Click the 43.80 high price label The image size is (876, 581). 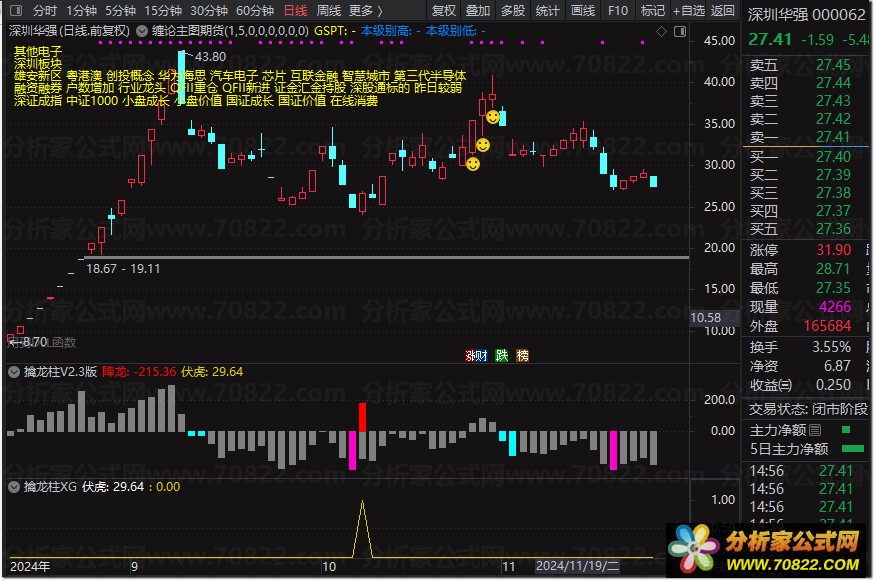click(x=210, y=57)
